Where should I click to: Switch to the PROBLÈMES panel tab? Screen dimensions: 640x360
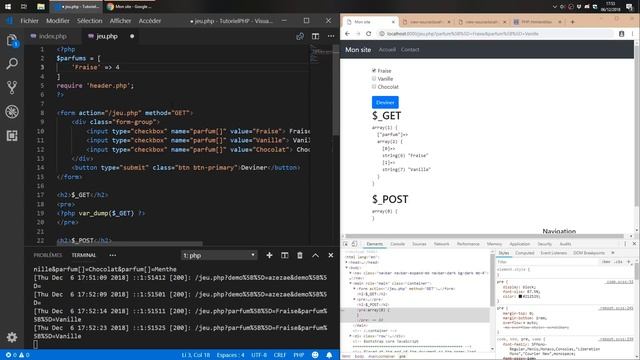pos(48,255)
